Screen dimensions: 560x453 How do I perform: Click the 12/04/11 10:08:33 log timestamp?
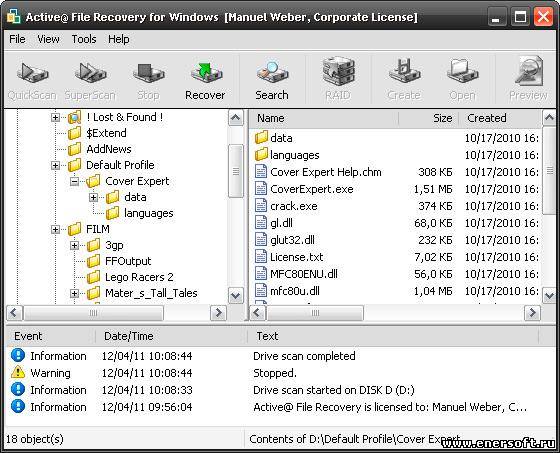point(147,390)
